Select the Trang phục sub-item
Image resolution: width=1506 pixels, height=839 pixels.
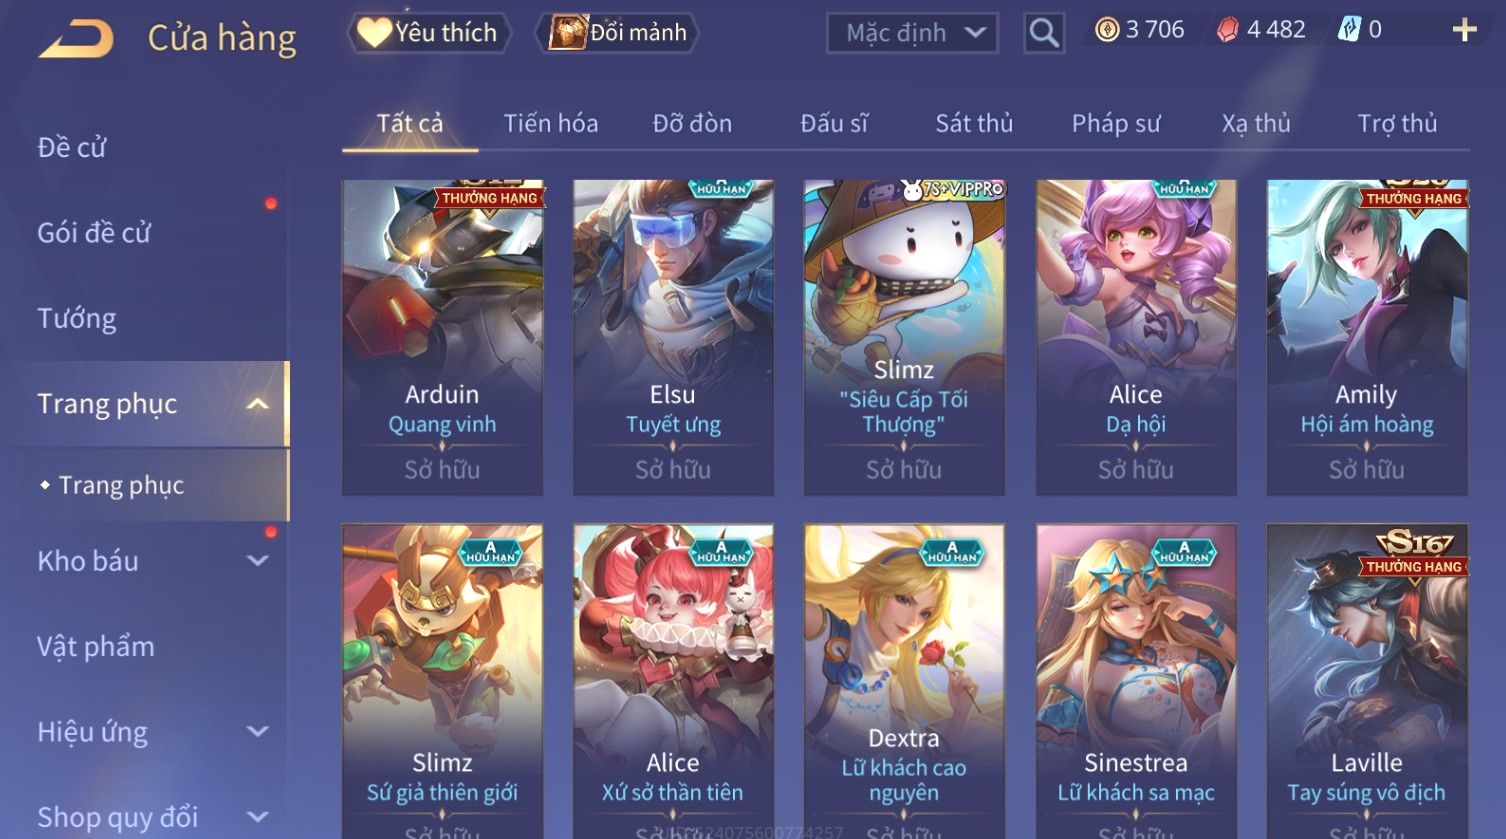point(121,485)
